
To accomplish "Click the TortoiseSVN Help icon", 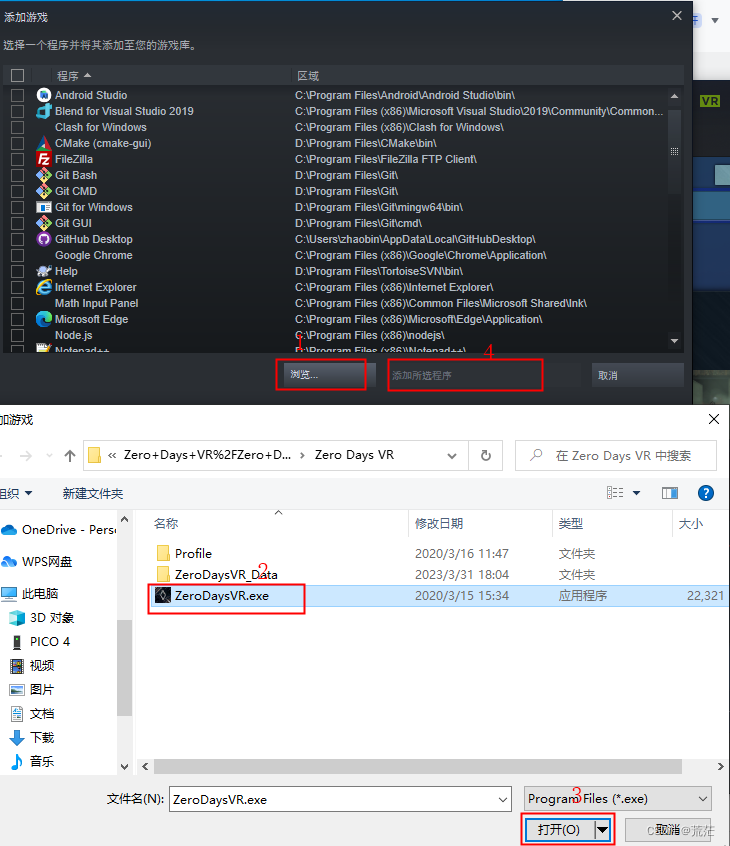I will click(44, 271).
